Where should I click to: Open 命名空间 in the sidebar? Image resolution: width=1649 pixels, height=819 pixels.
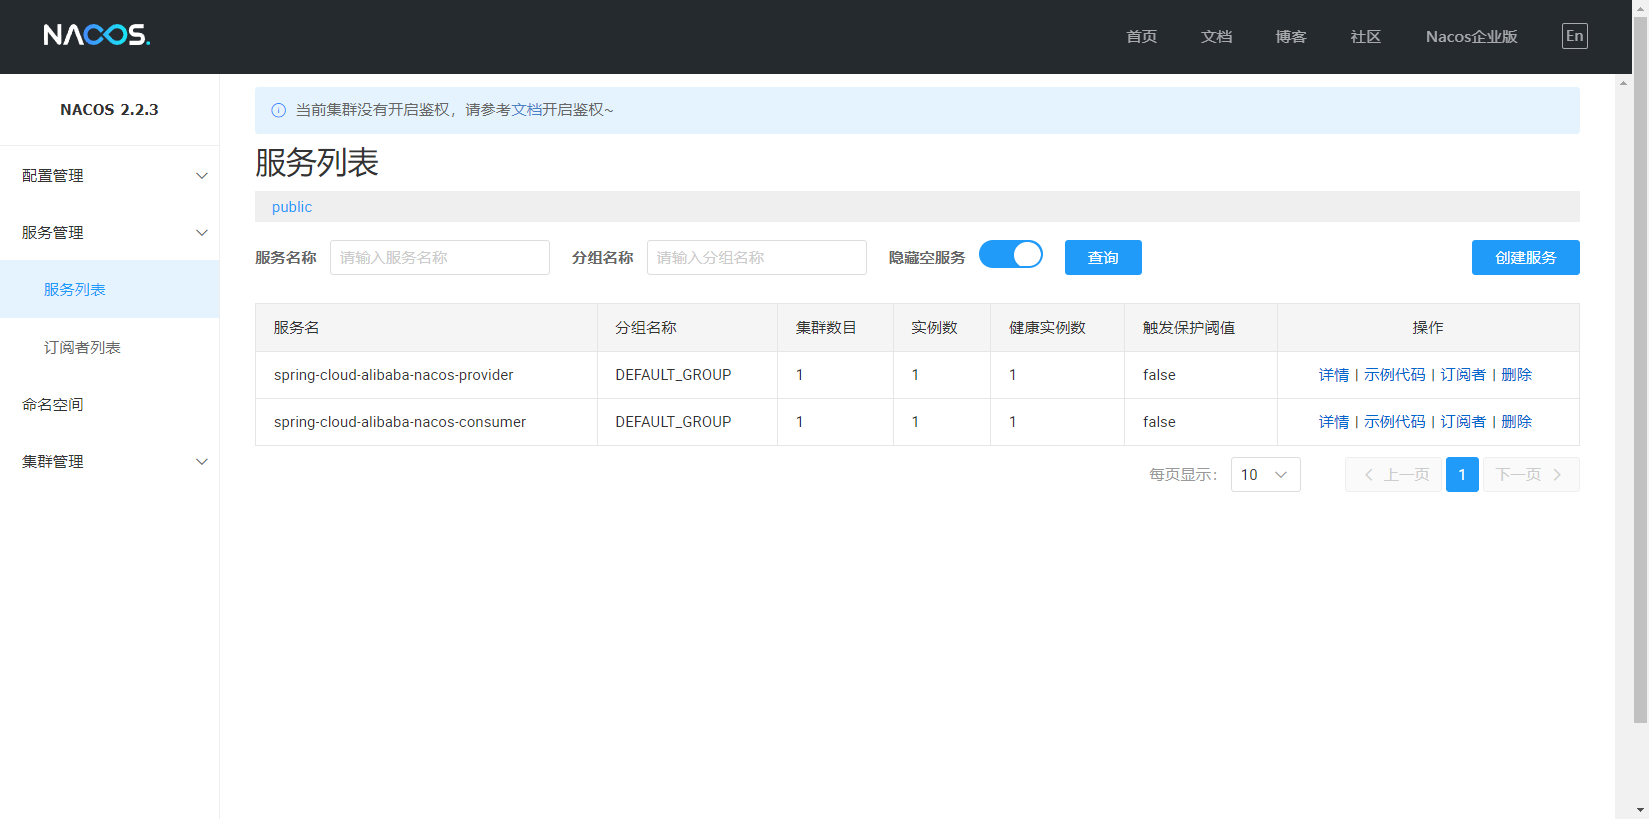[109, 404]
